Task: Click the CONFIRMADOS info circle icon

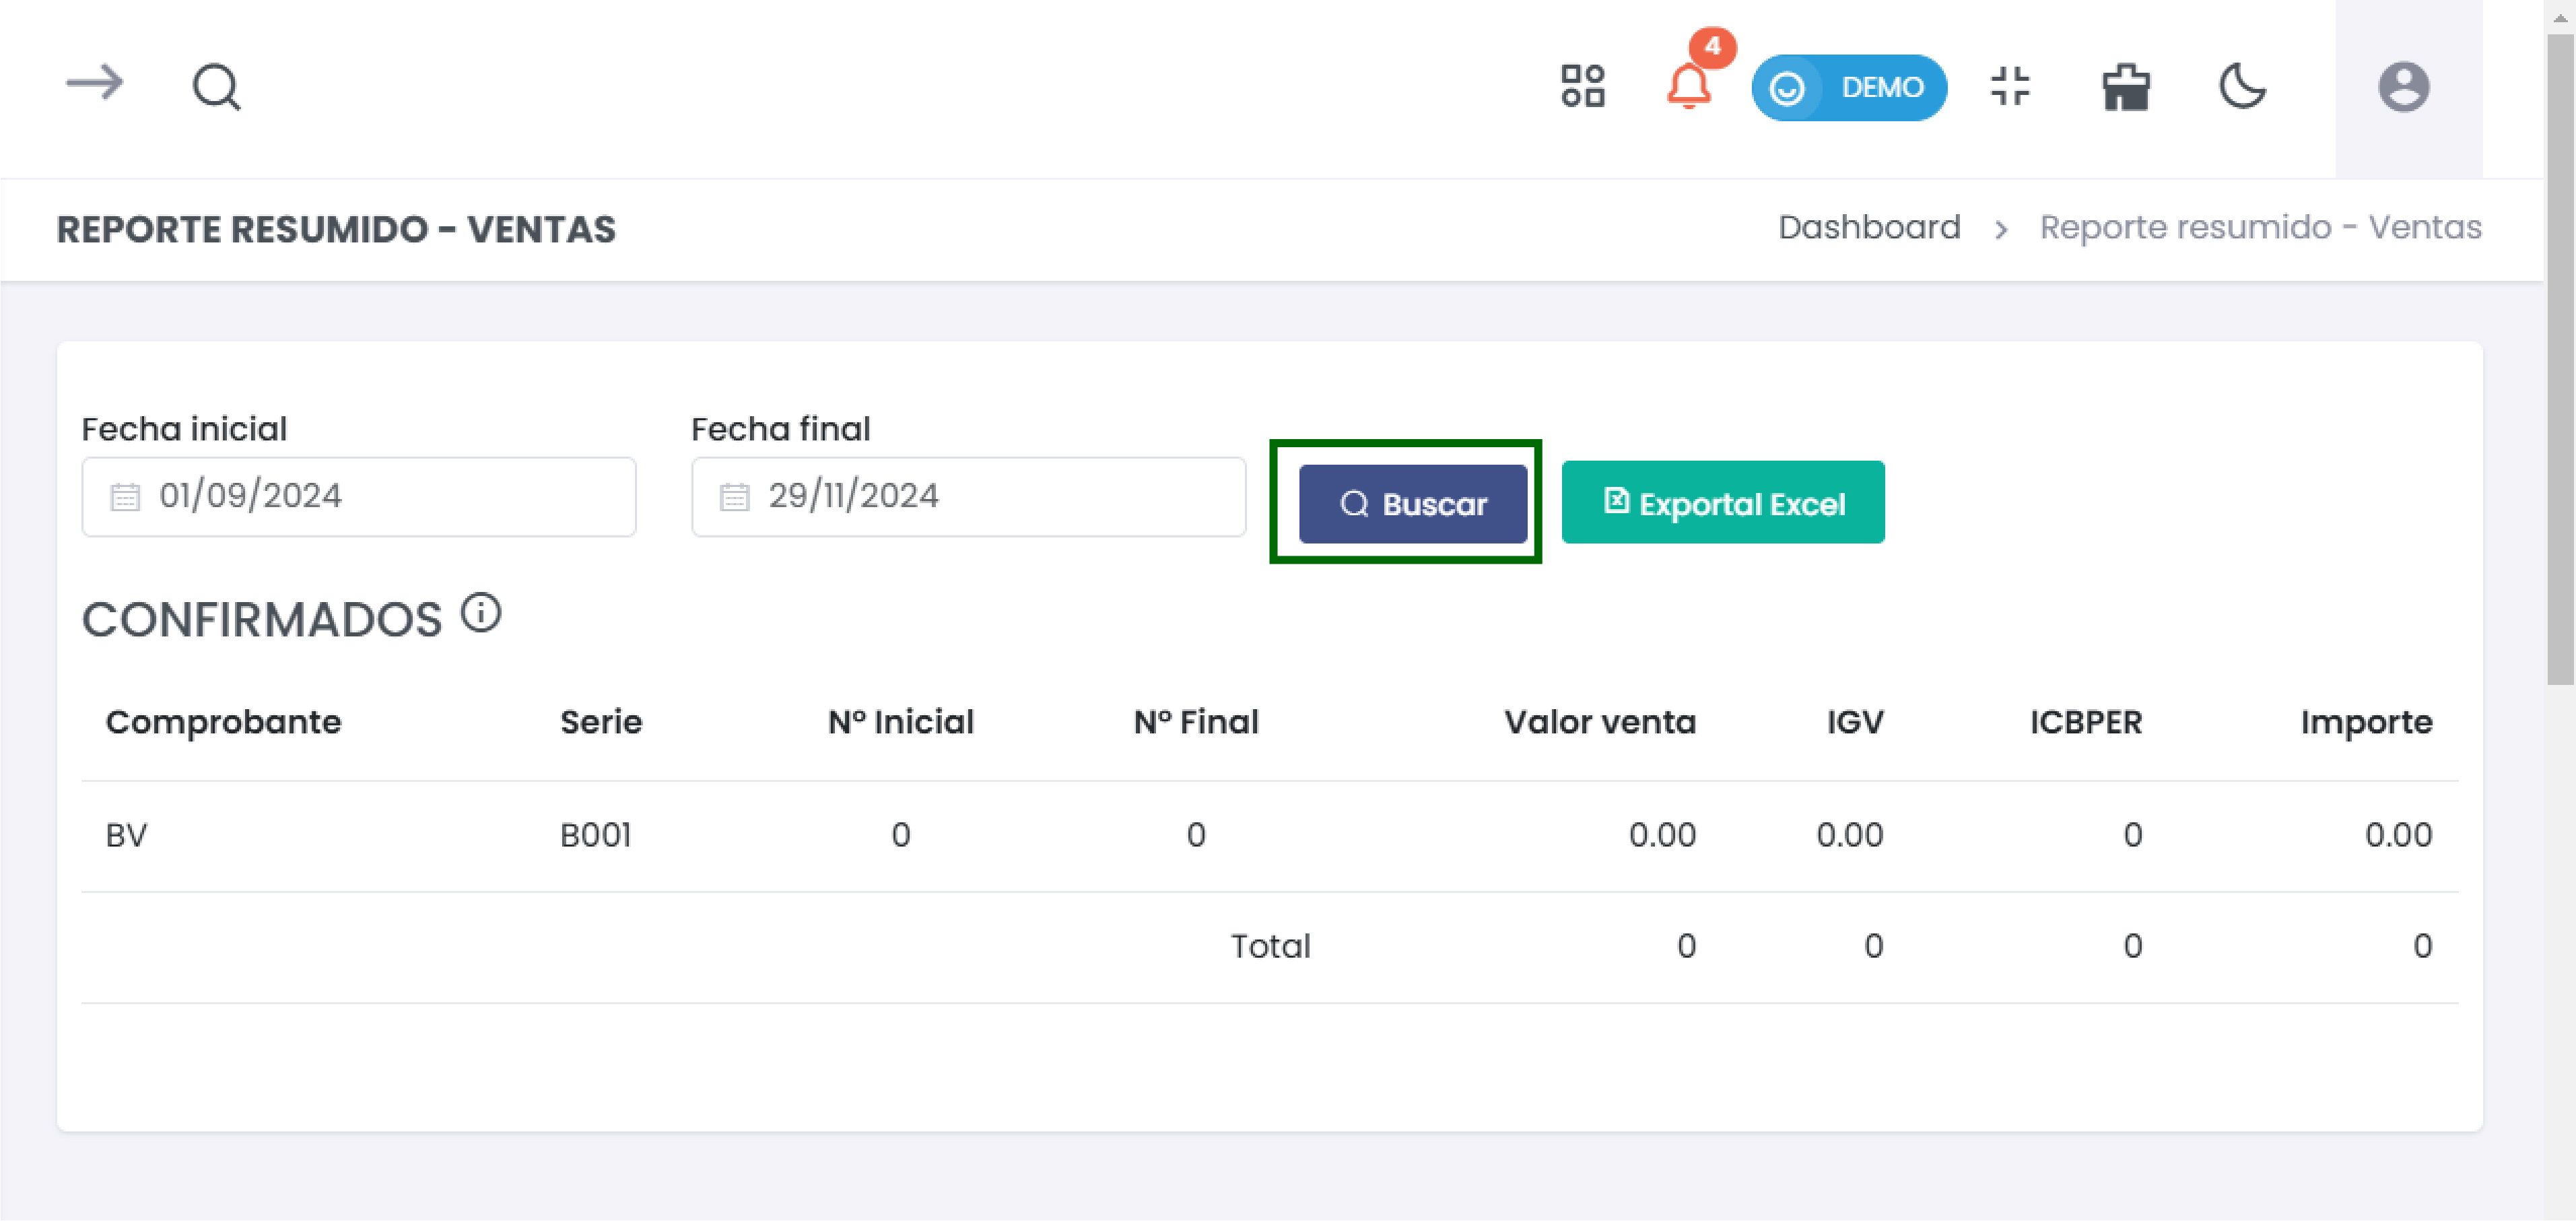Action: coord(481,613)
